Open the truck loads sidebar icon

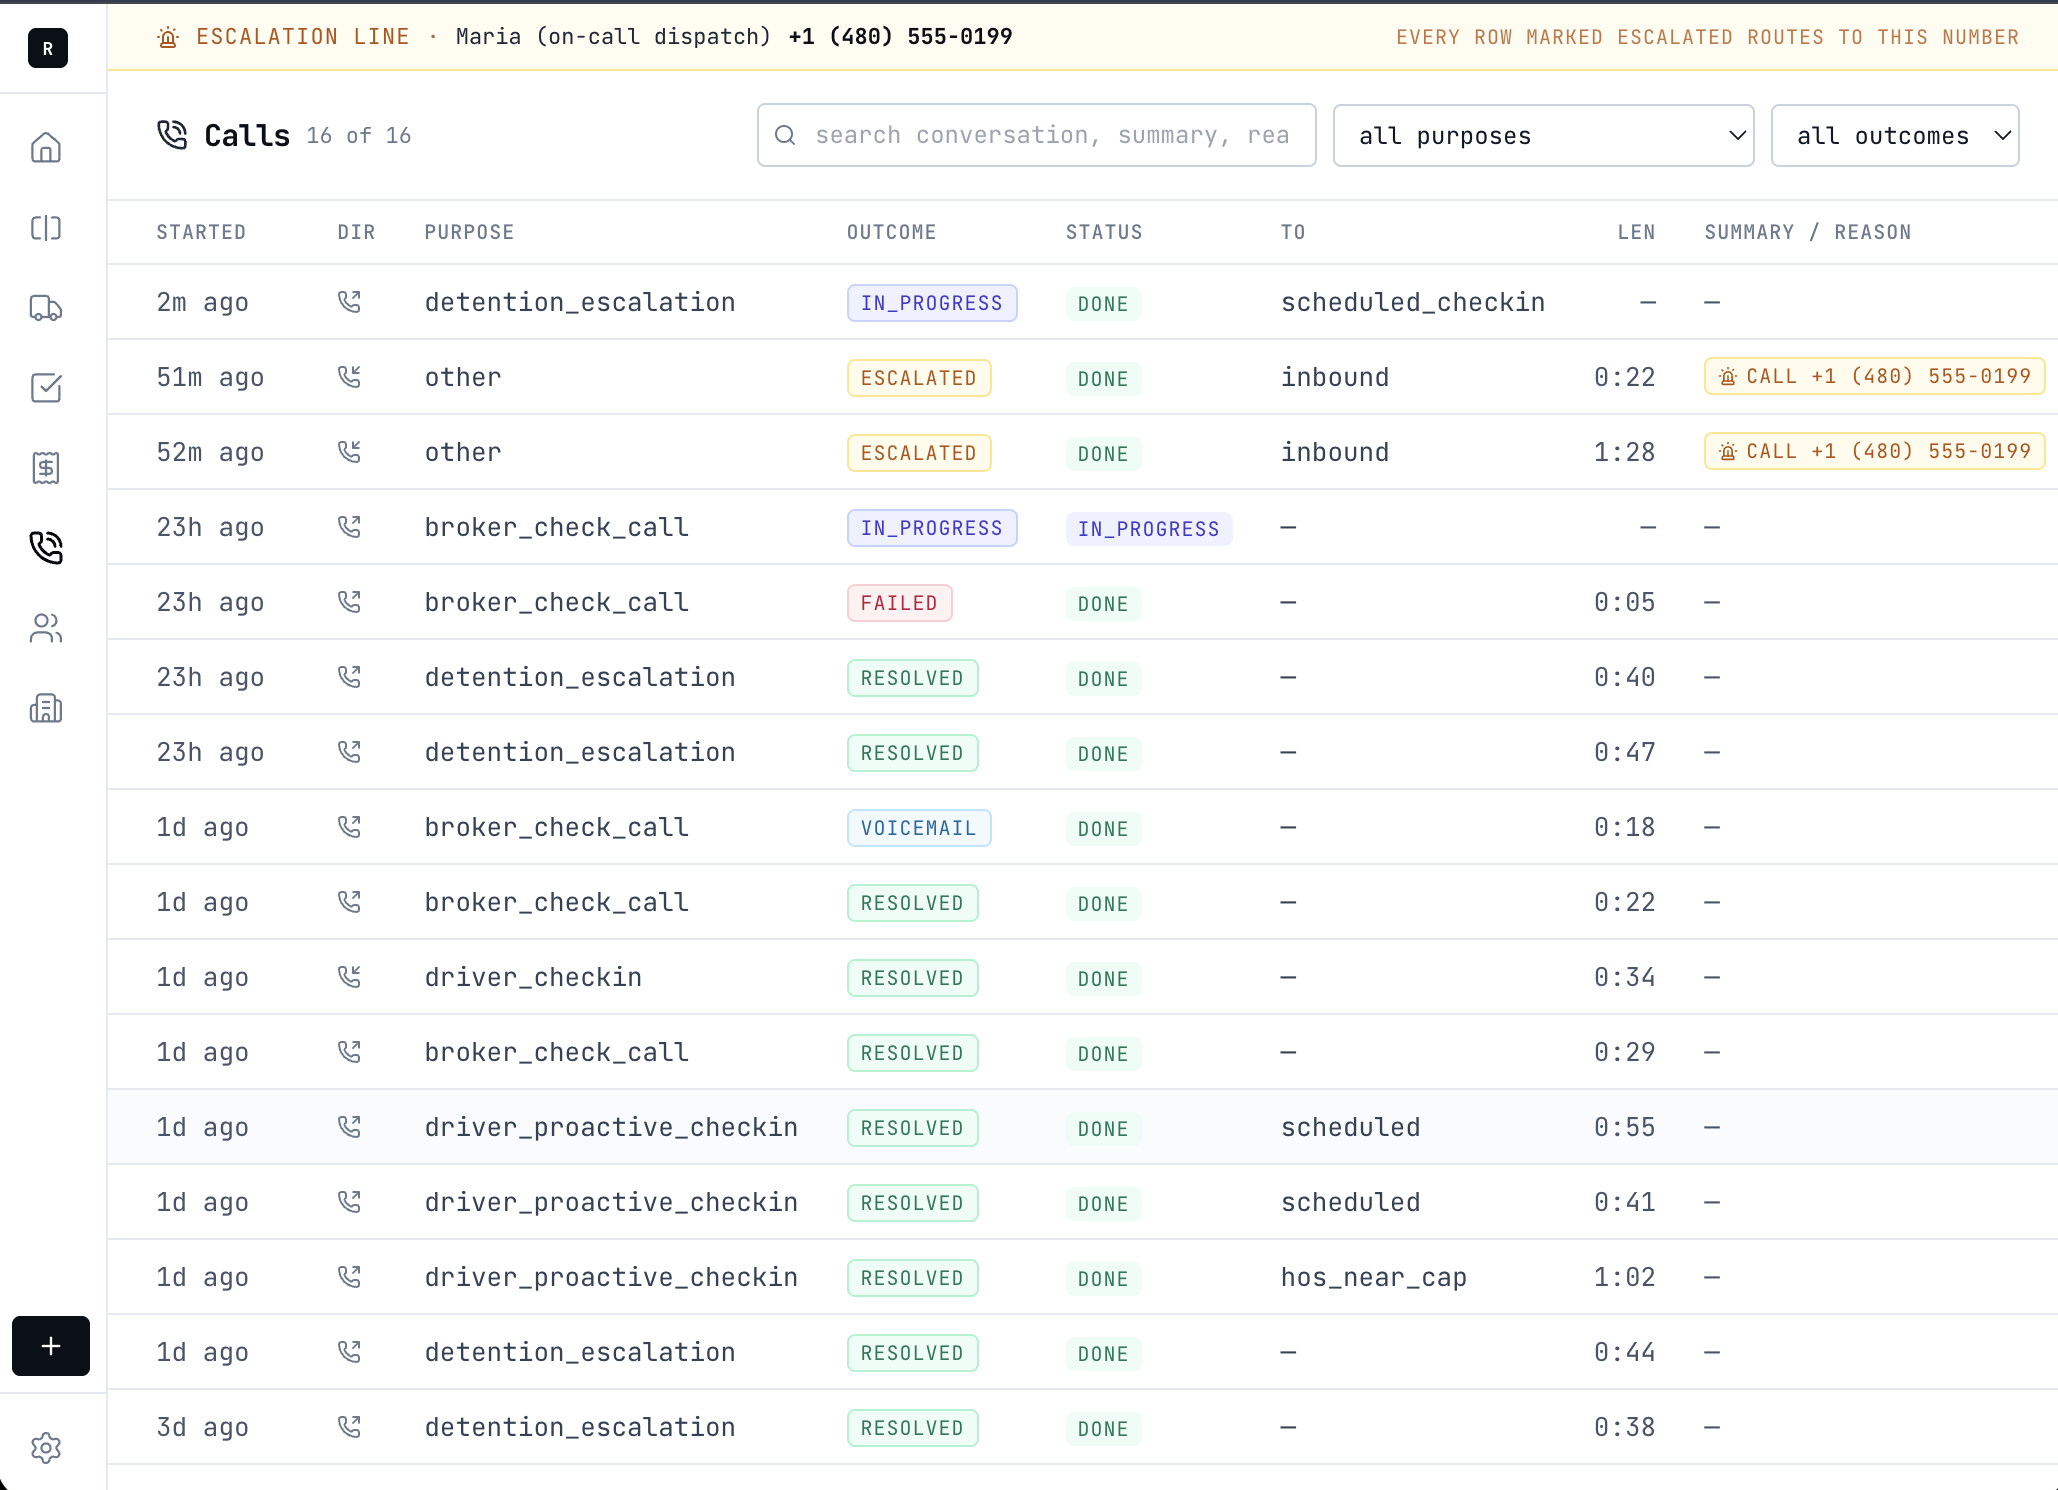click(x=46, y=308)
